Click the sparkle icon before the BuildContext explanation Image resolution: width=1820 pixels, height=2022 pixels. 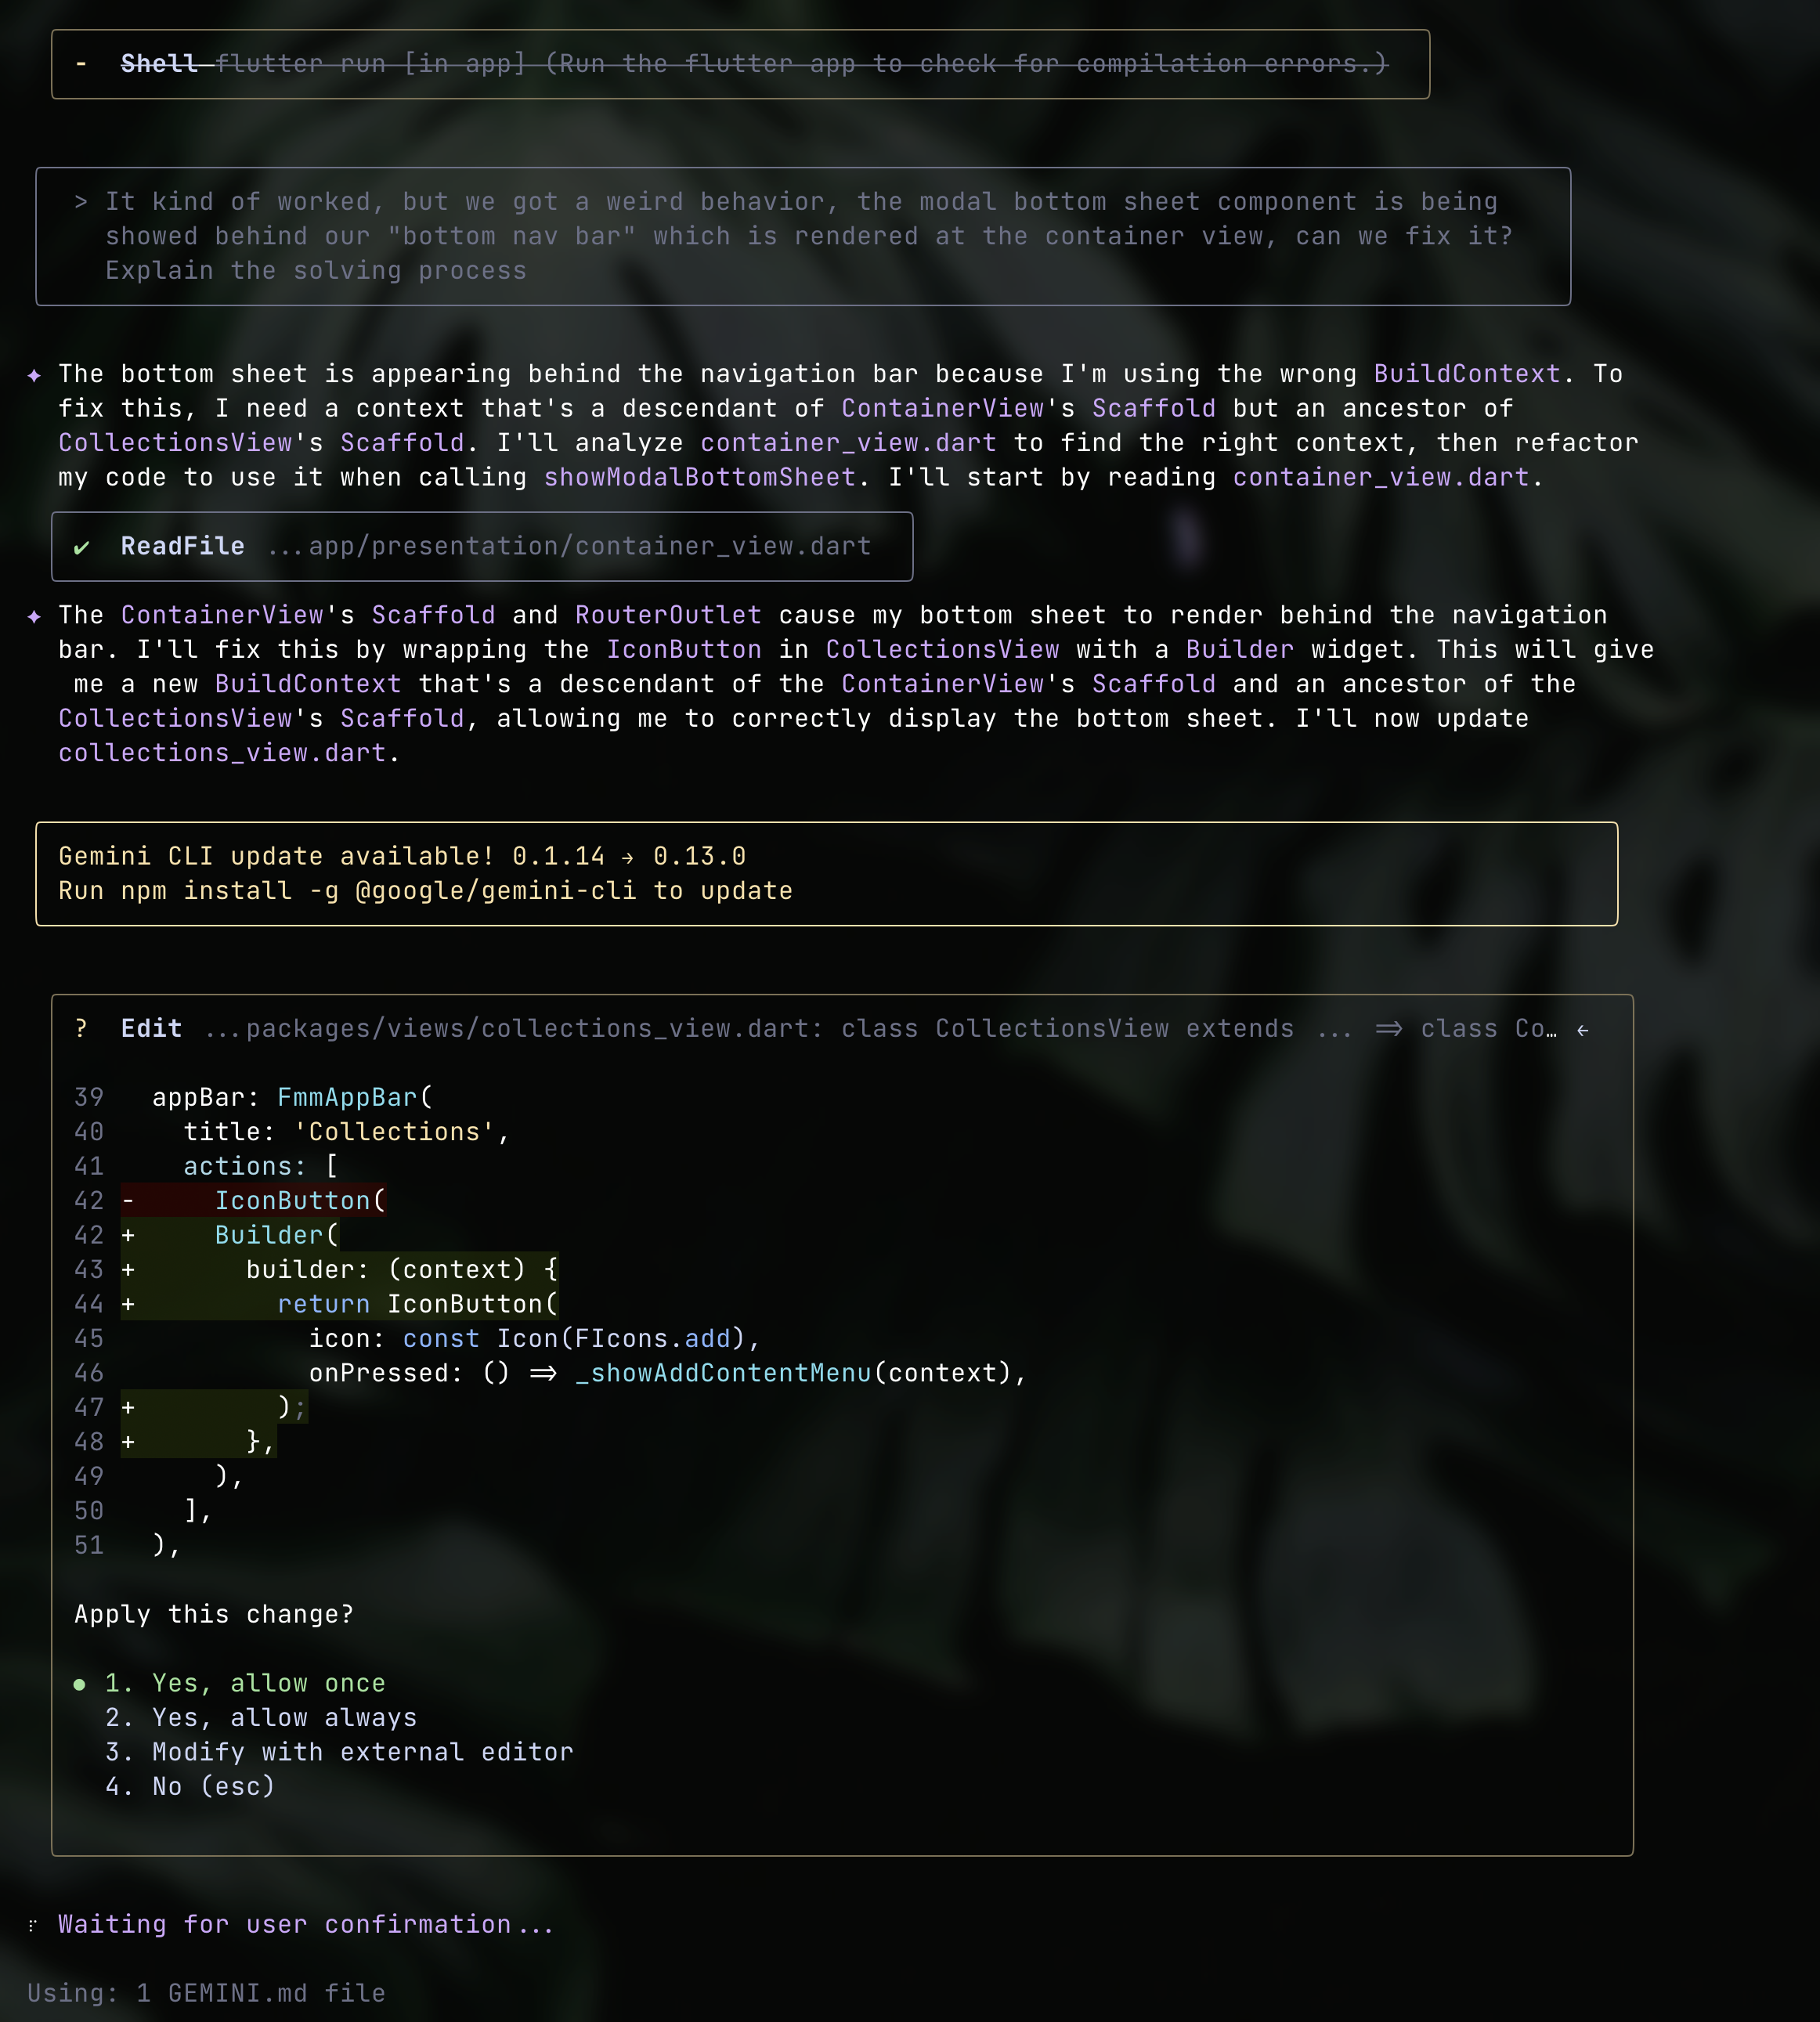point(34,374)
